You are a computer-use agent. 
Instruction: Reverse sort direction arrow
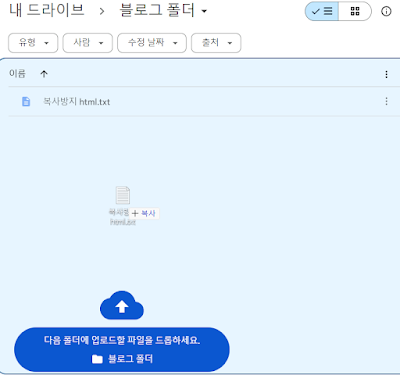click(44, 74)
